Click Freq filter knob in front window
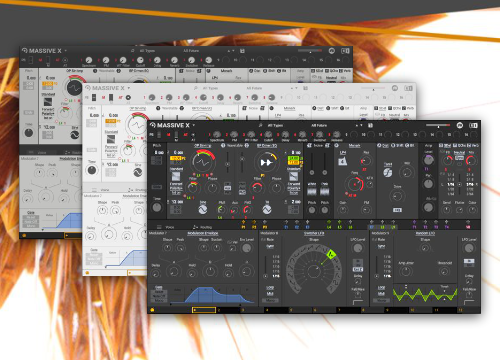500x360 pixels. 355,184
